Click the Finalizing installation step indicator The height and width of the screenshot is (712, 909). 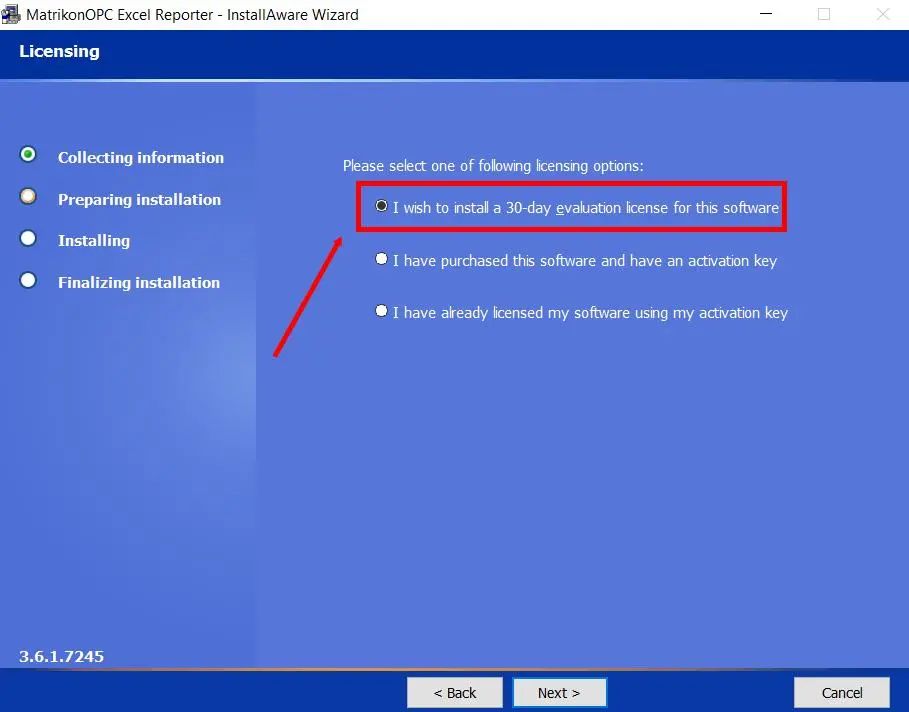(28, 281)
